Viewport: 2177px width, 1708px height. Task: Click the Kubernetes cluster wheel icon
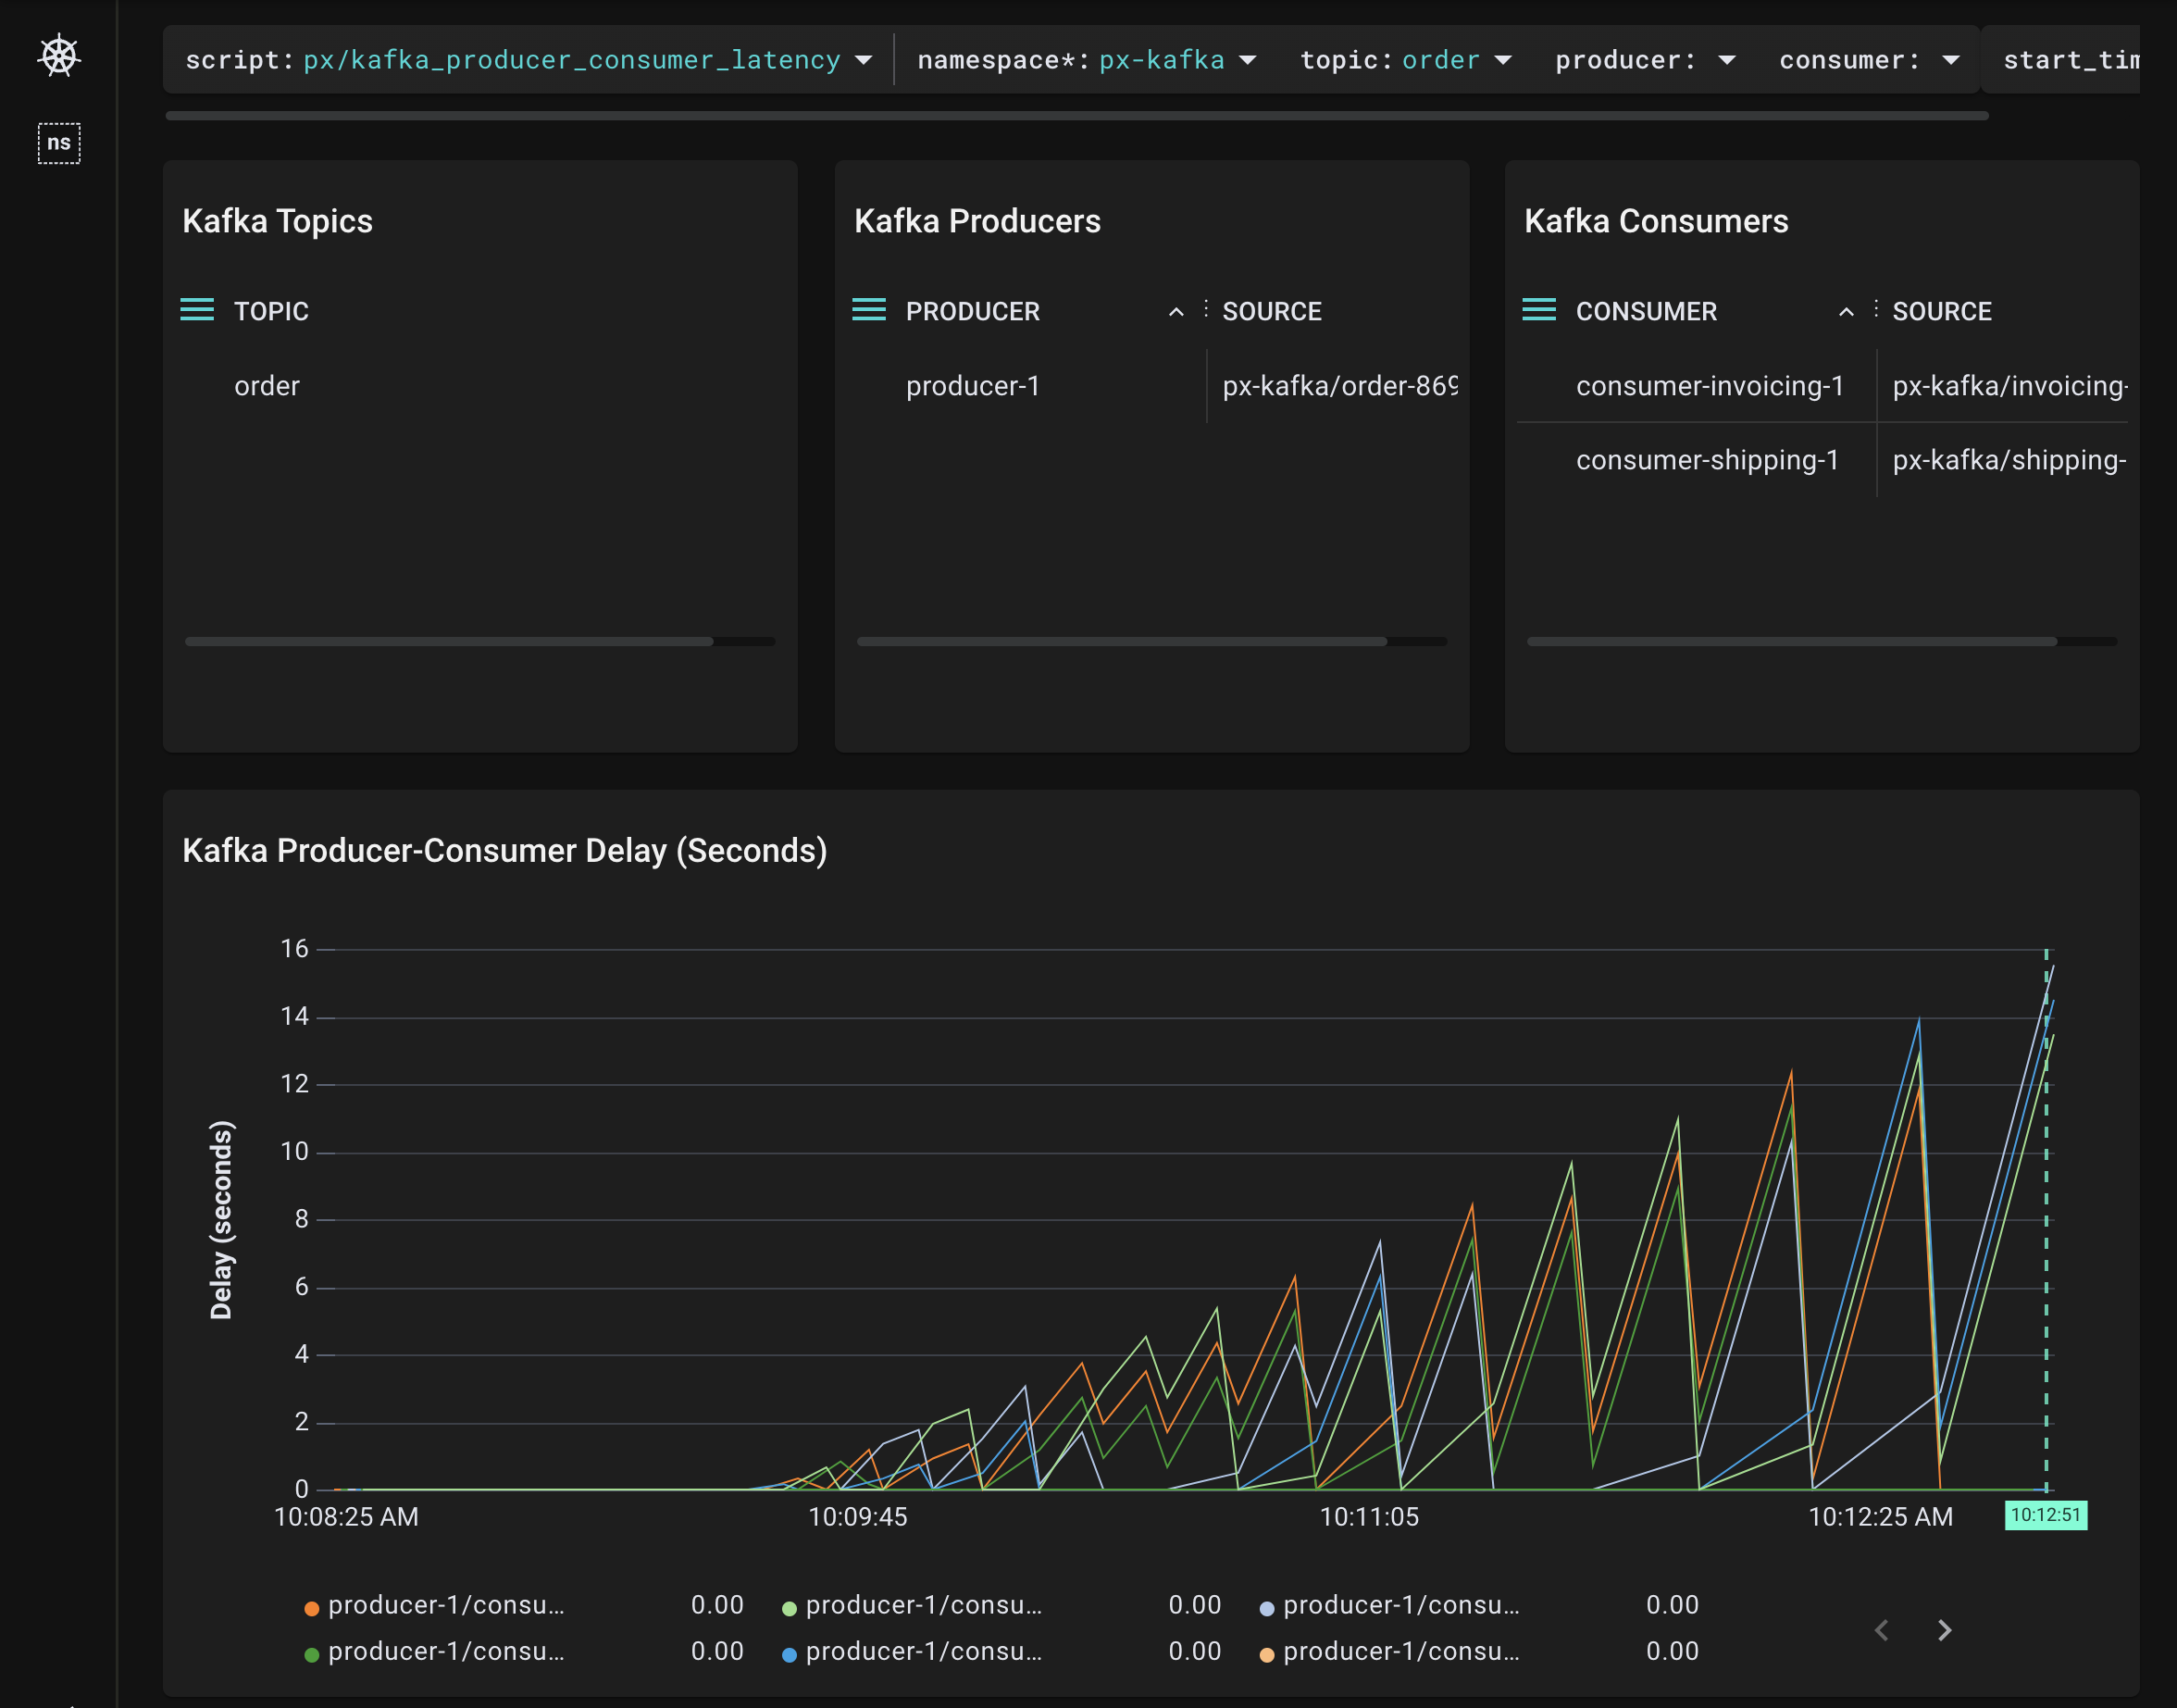pos(59,56)
